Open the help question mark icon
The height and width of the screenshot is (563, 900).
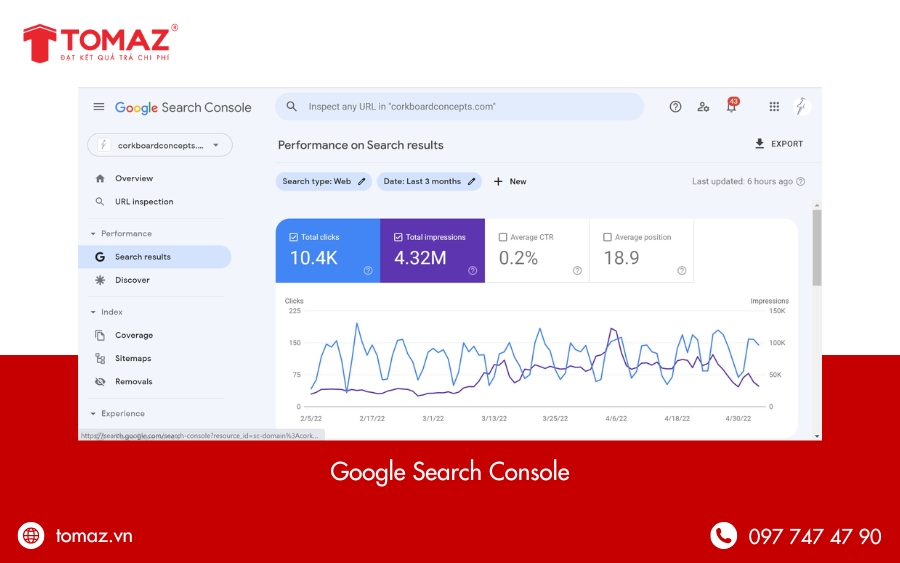[x=675, y=106]
